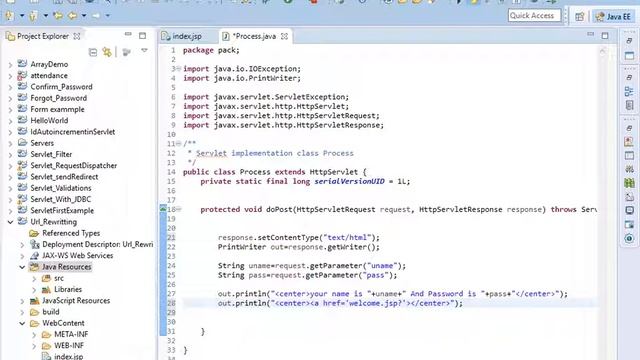The height and width of the screenshot is (360, 640).
Task: Click the editor vertical scrollbar up arrow
Action: 602,51
